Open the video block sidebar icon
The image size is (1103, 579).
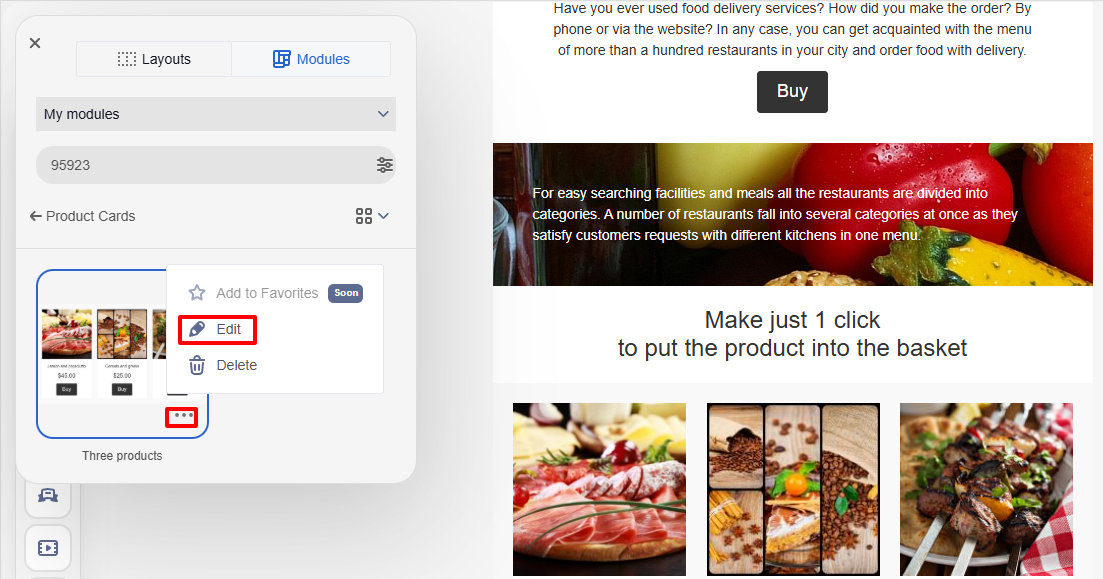pyautogui.click(x=48, y=547)
